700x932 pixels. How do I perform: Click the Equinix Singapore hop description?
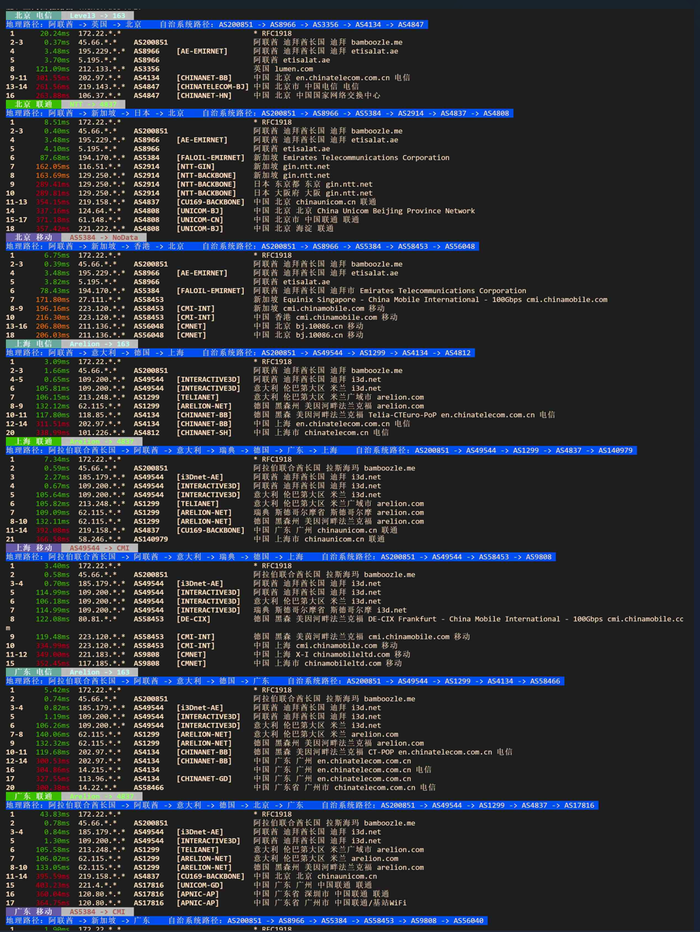(x=445, y=300)
